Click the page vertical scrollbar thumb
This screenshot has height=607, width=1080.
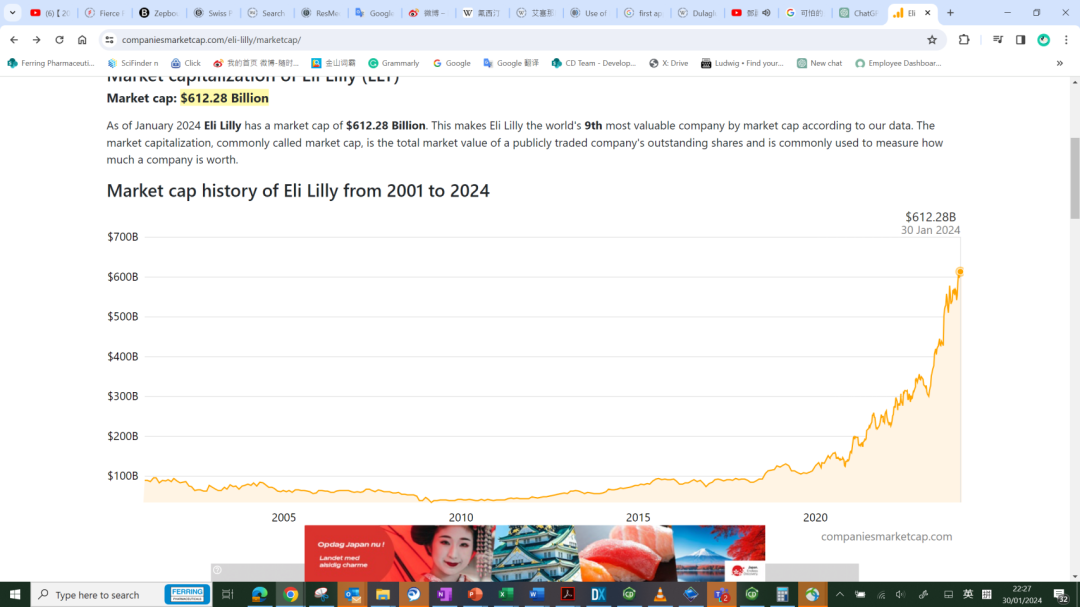pyautogui.click(x=1074, y=178)
